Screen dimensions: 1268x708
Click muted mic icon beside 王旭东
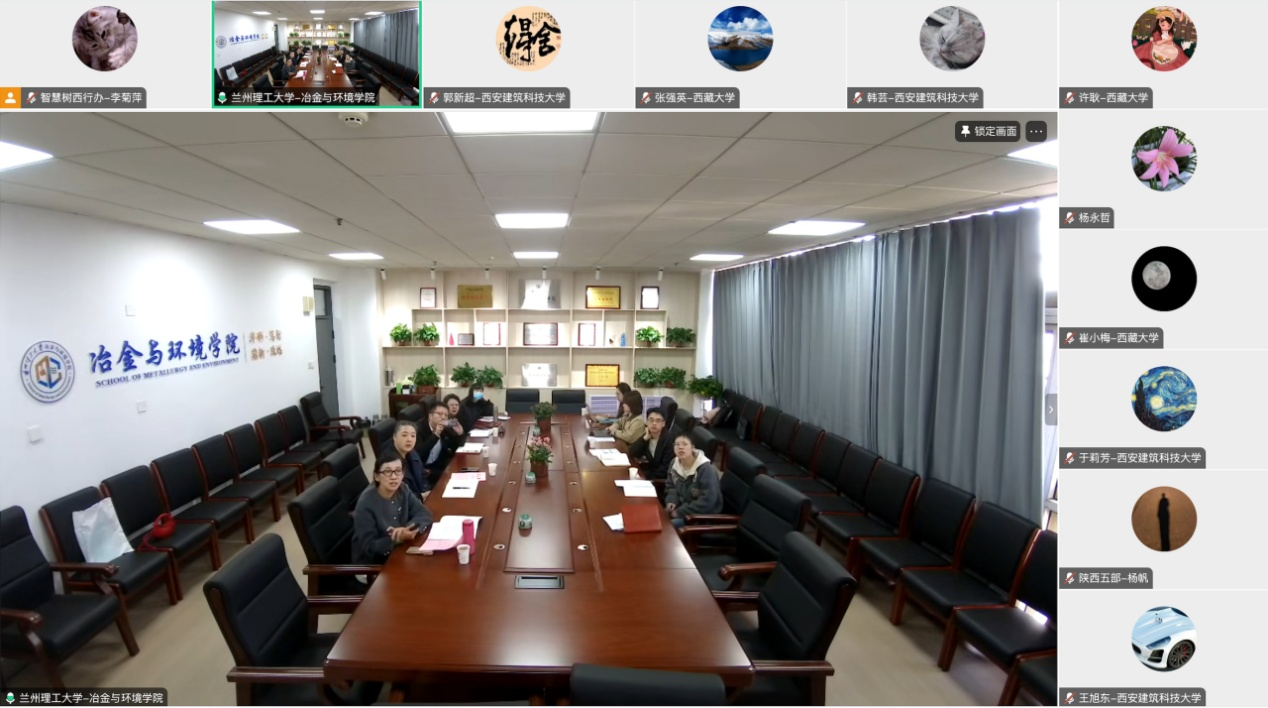(1070, 698)
